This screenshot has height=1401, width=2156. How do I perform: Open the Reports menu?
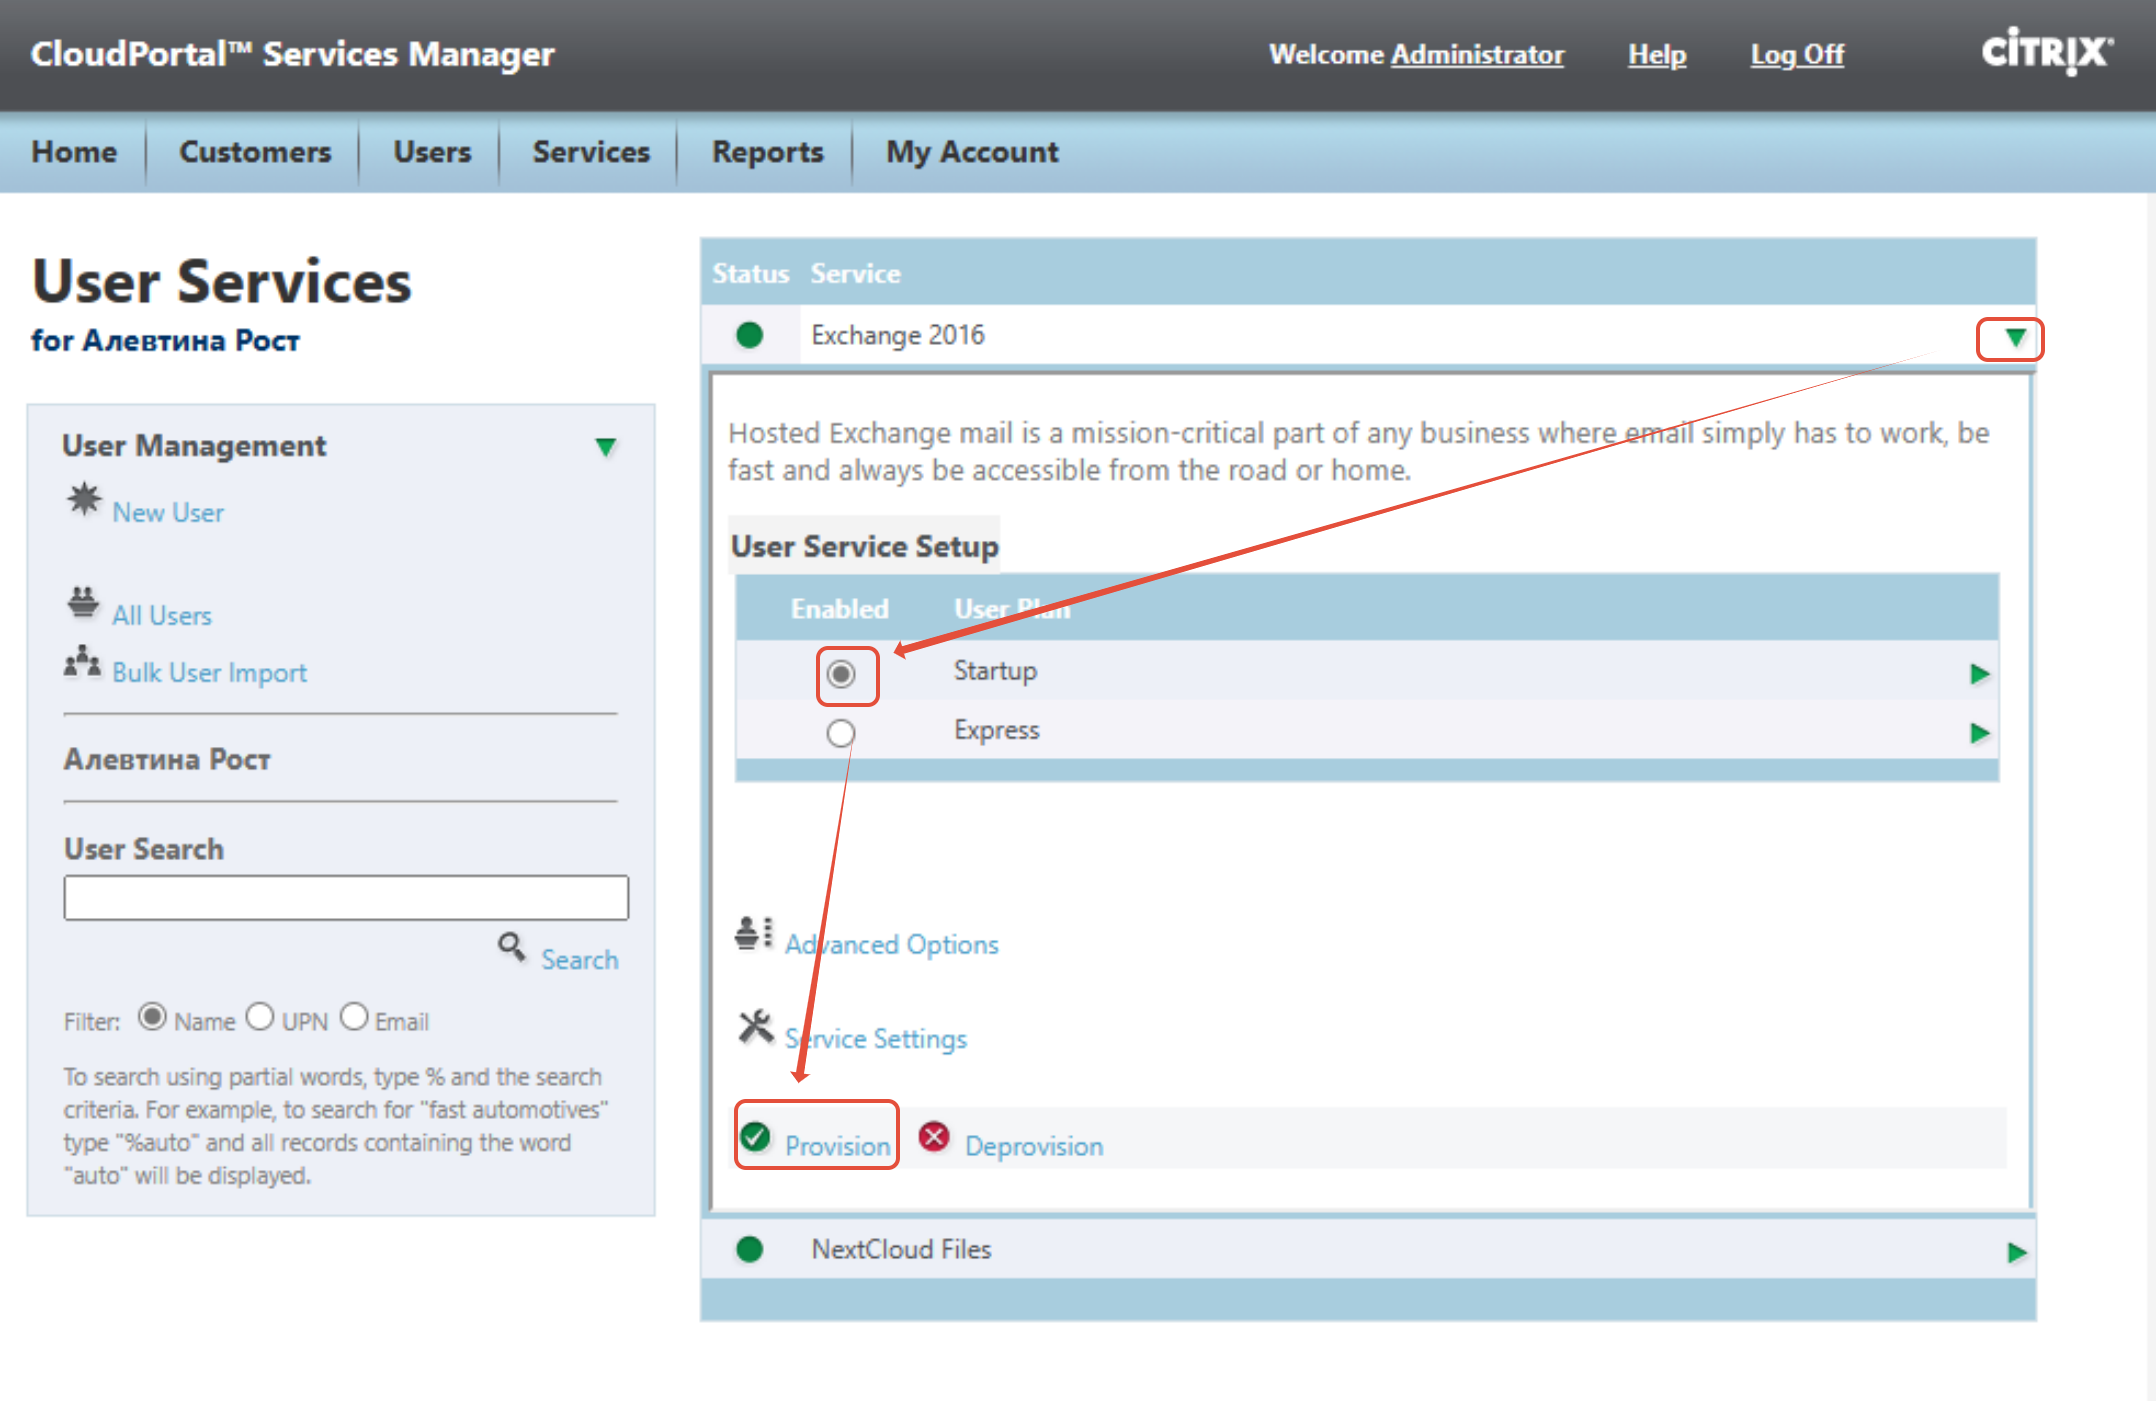coord(767,152)
